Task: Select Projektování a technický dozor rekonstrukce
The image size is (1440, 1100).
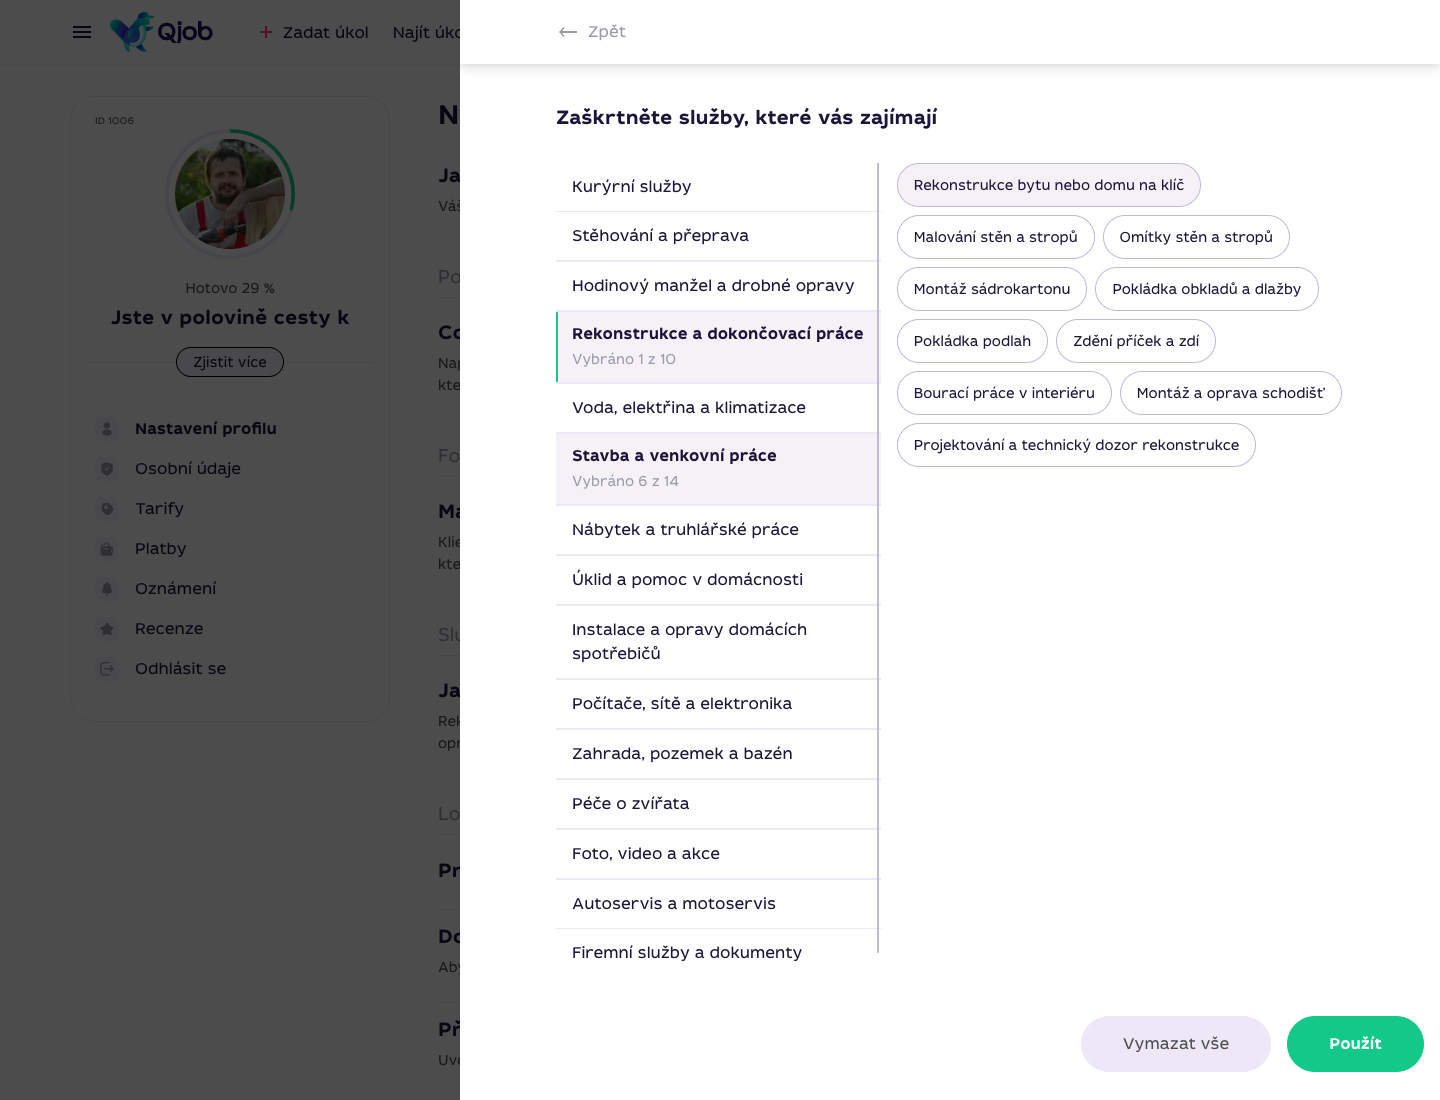Action: pos(1076,445)
